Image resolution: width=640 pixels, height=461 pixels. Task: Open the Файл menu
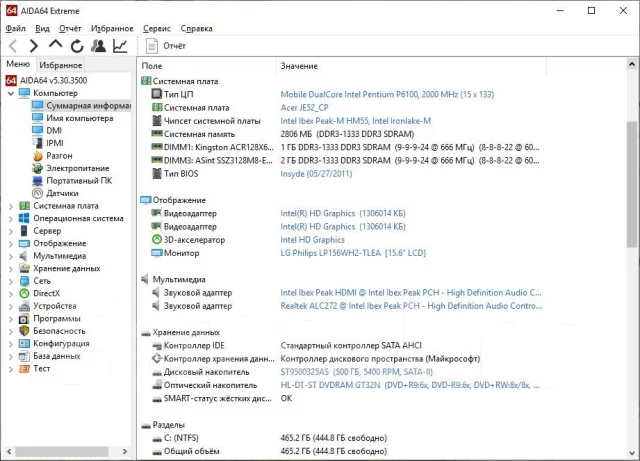coord(16,28)
